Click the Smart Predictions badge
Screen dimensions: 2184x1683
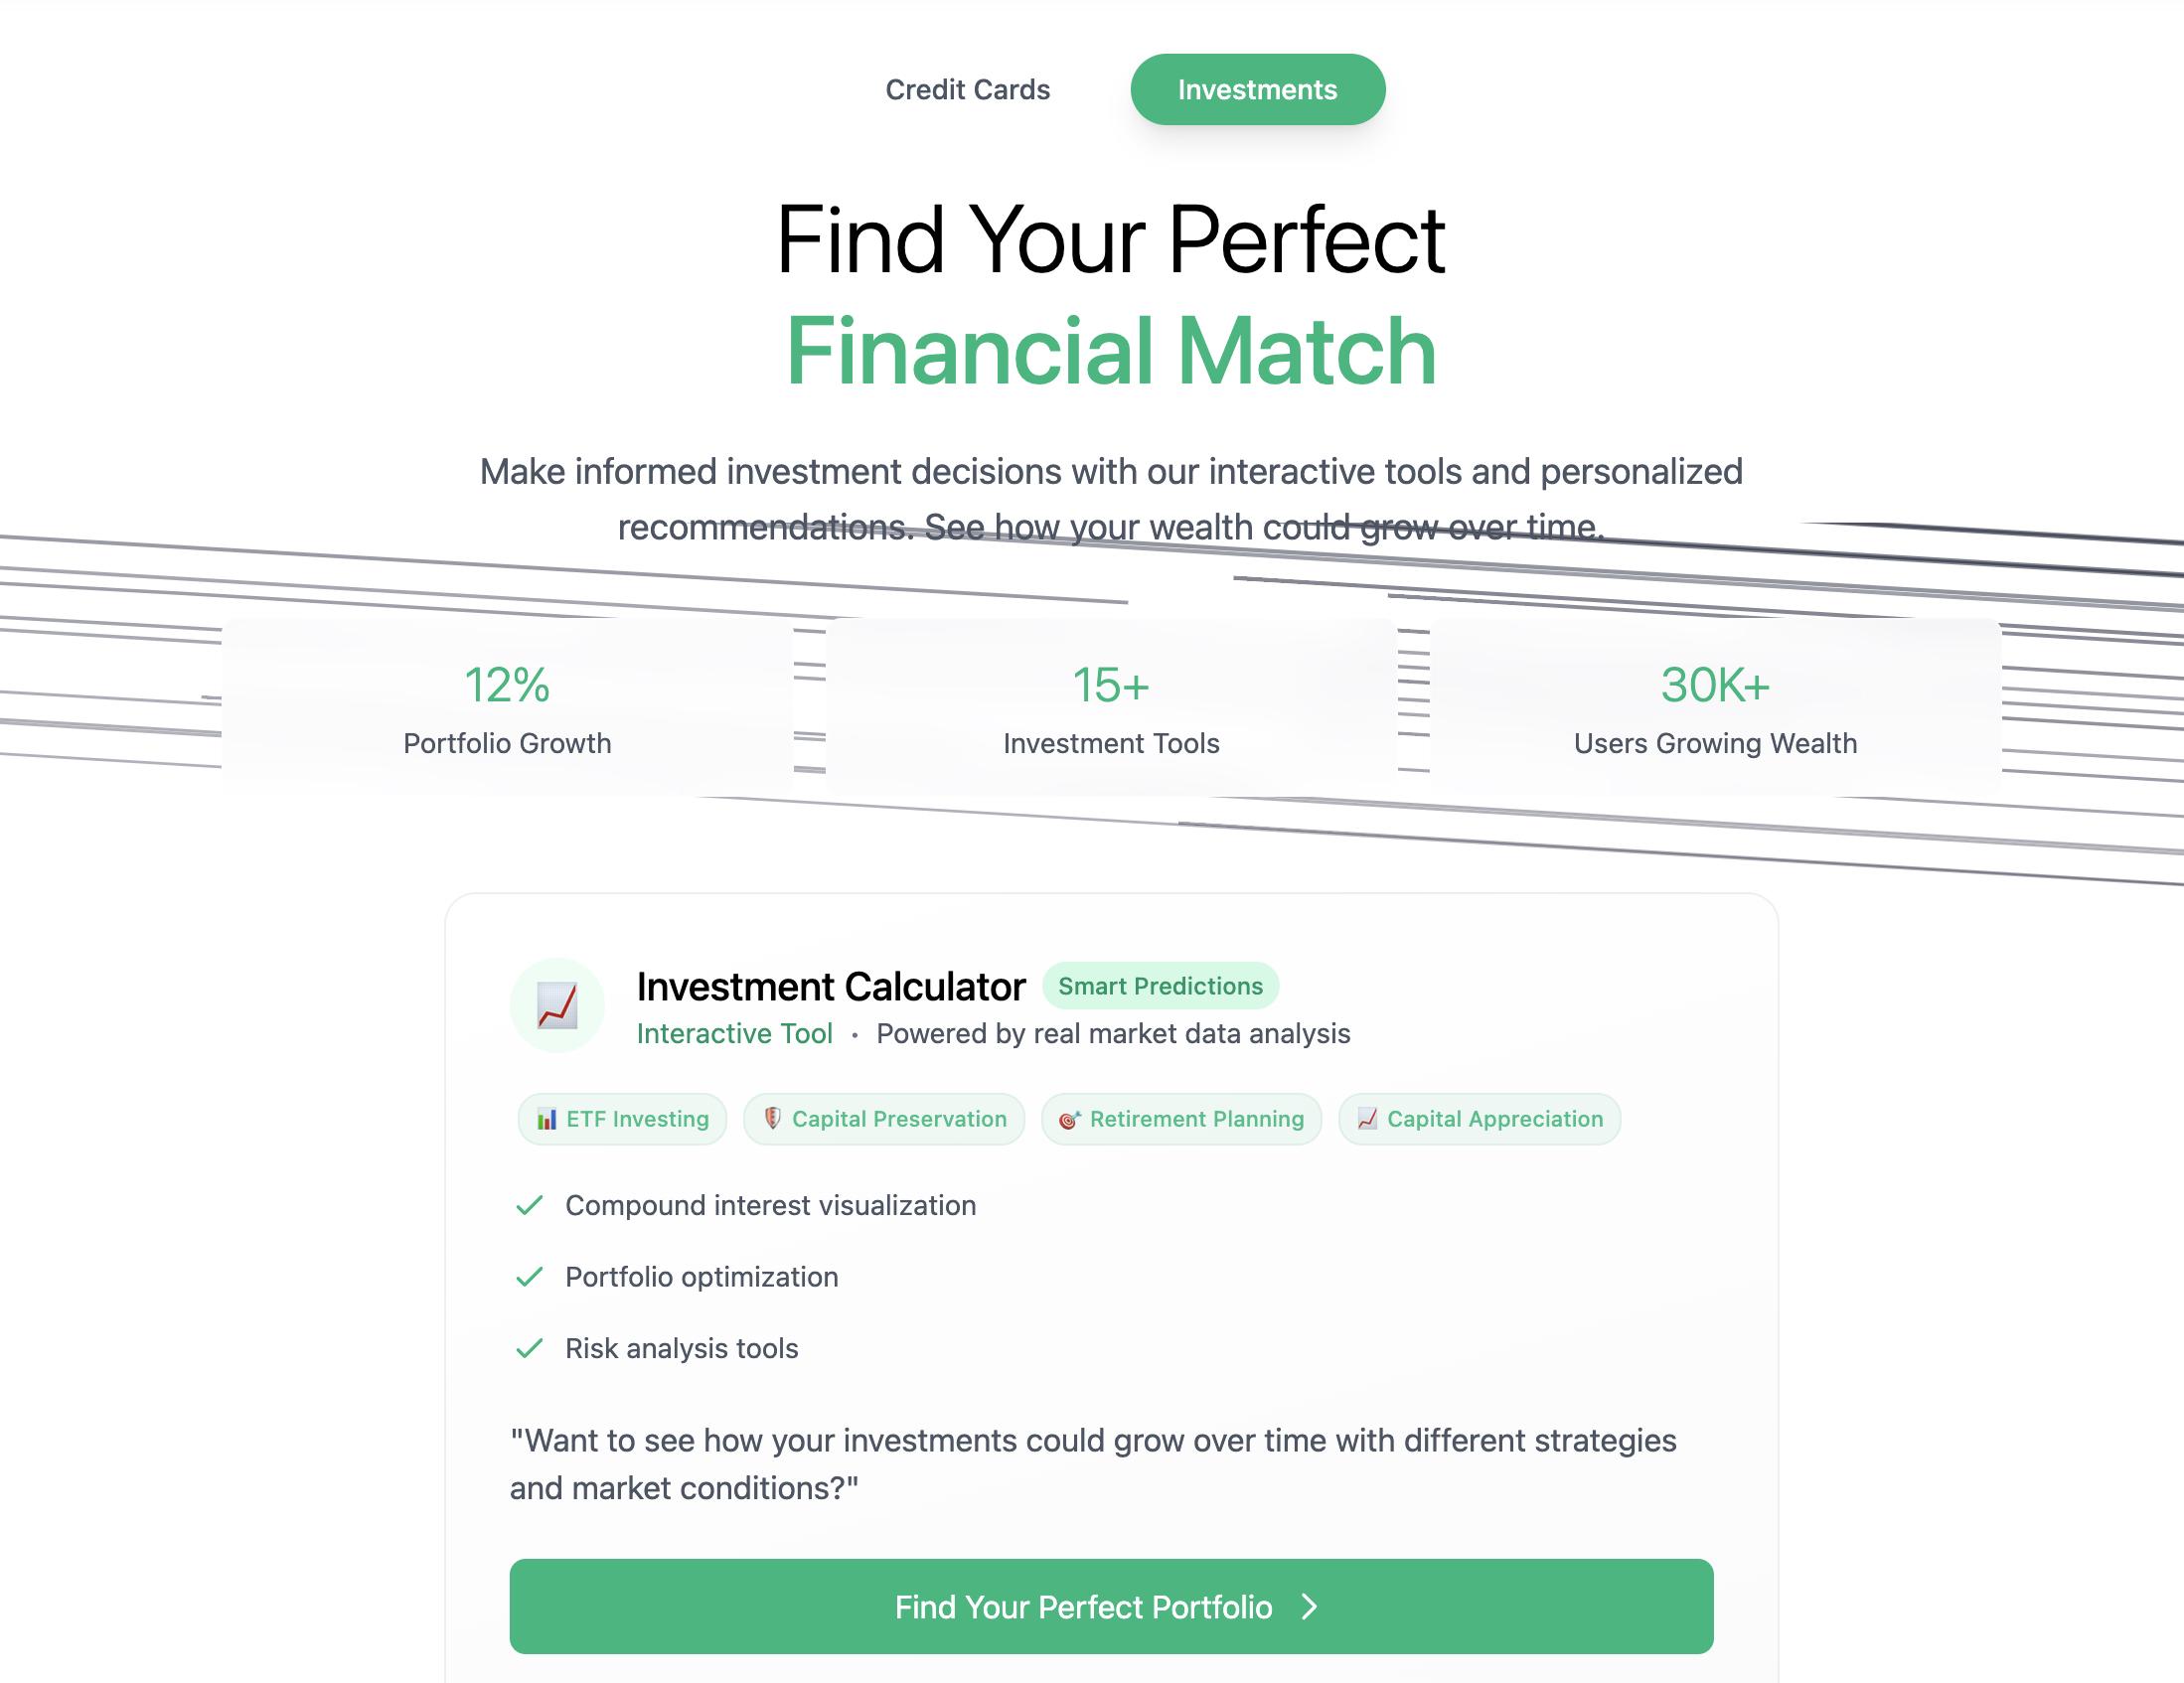tap(1160, 986)
